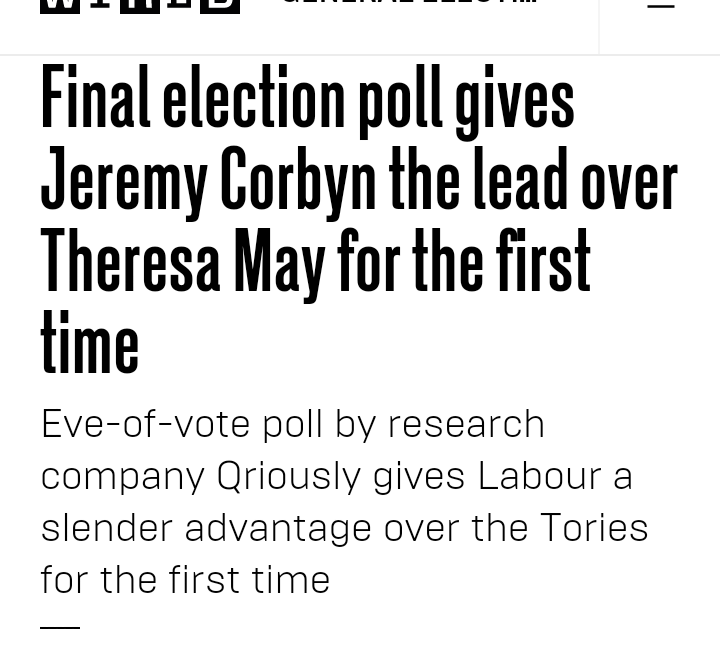Click 'for the first' in headline
This screenshot has width=720, height=656.
click(x=464, y=262)
